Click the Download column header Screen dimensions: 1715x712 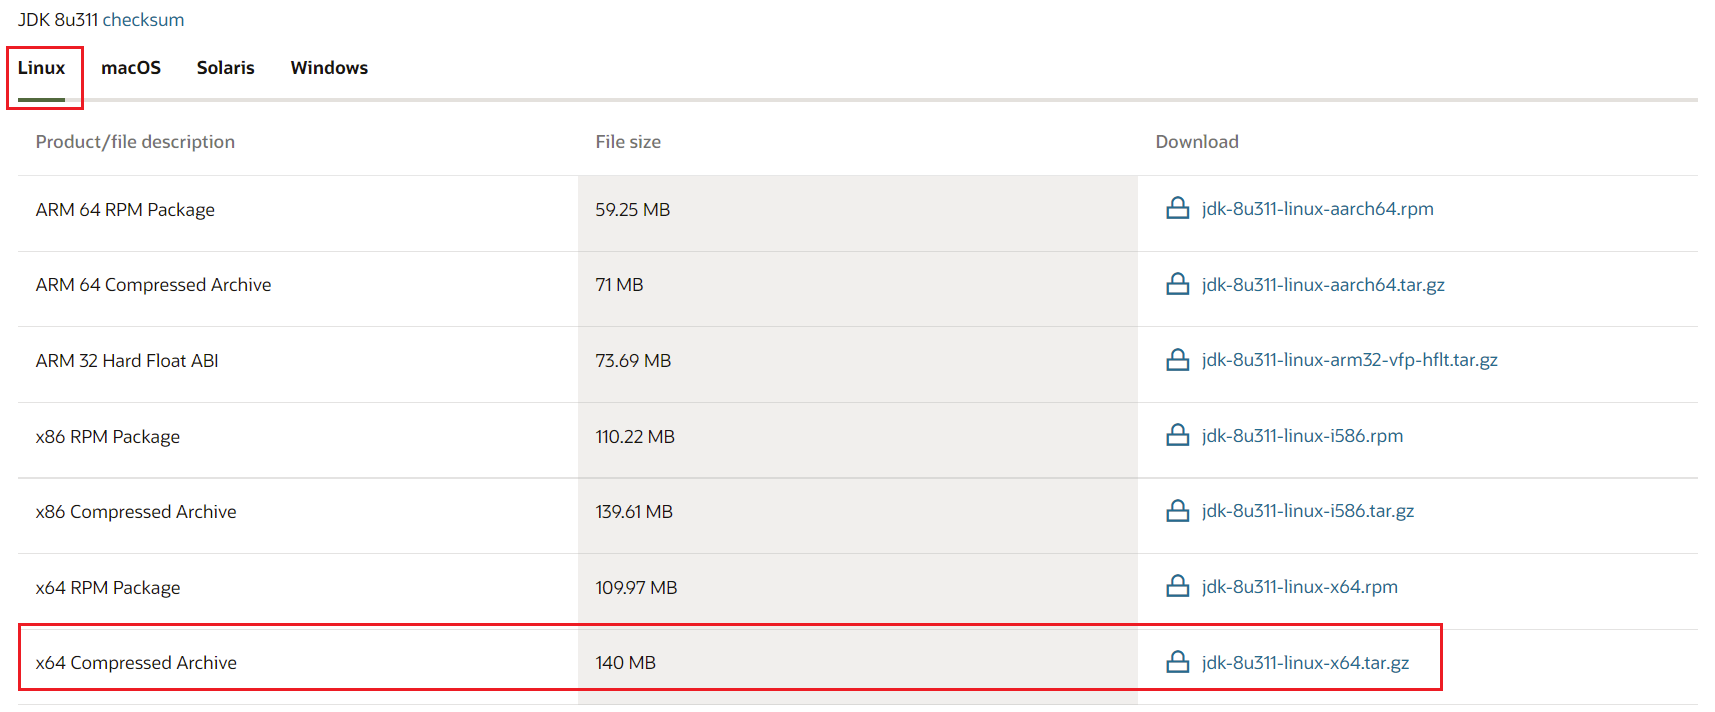coord(1197,142)
